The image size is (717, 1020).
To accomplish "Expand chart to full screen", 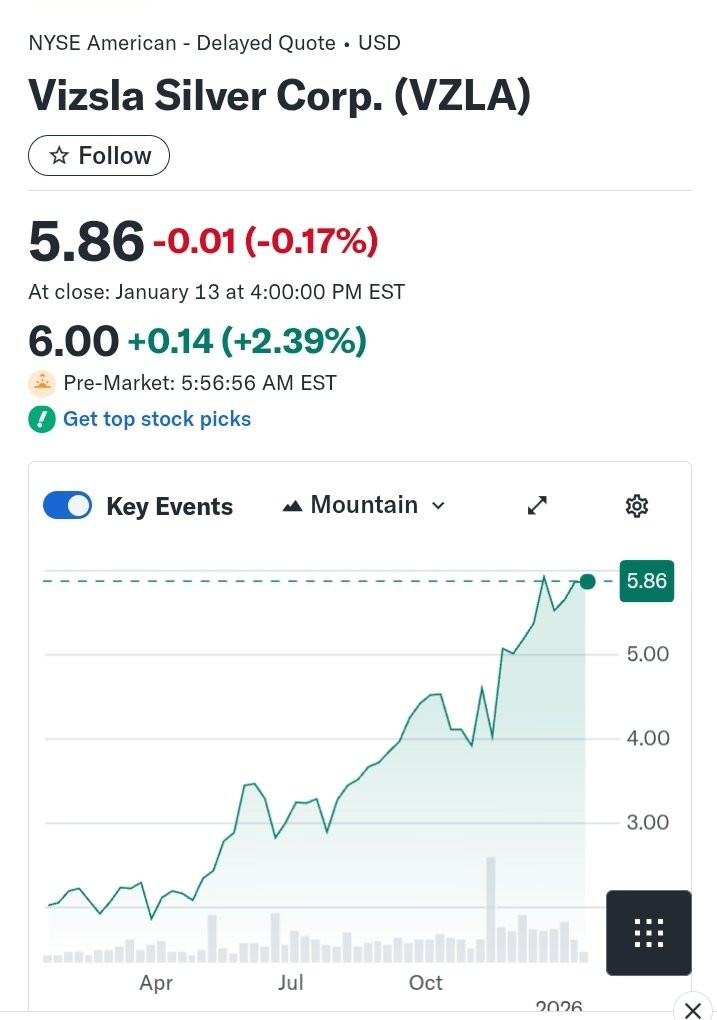I will 537,506.
